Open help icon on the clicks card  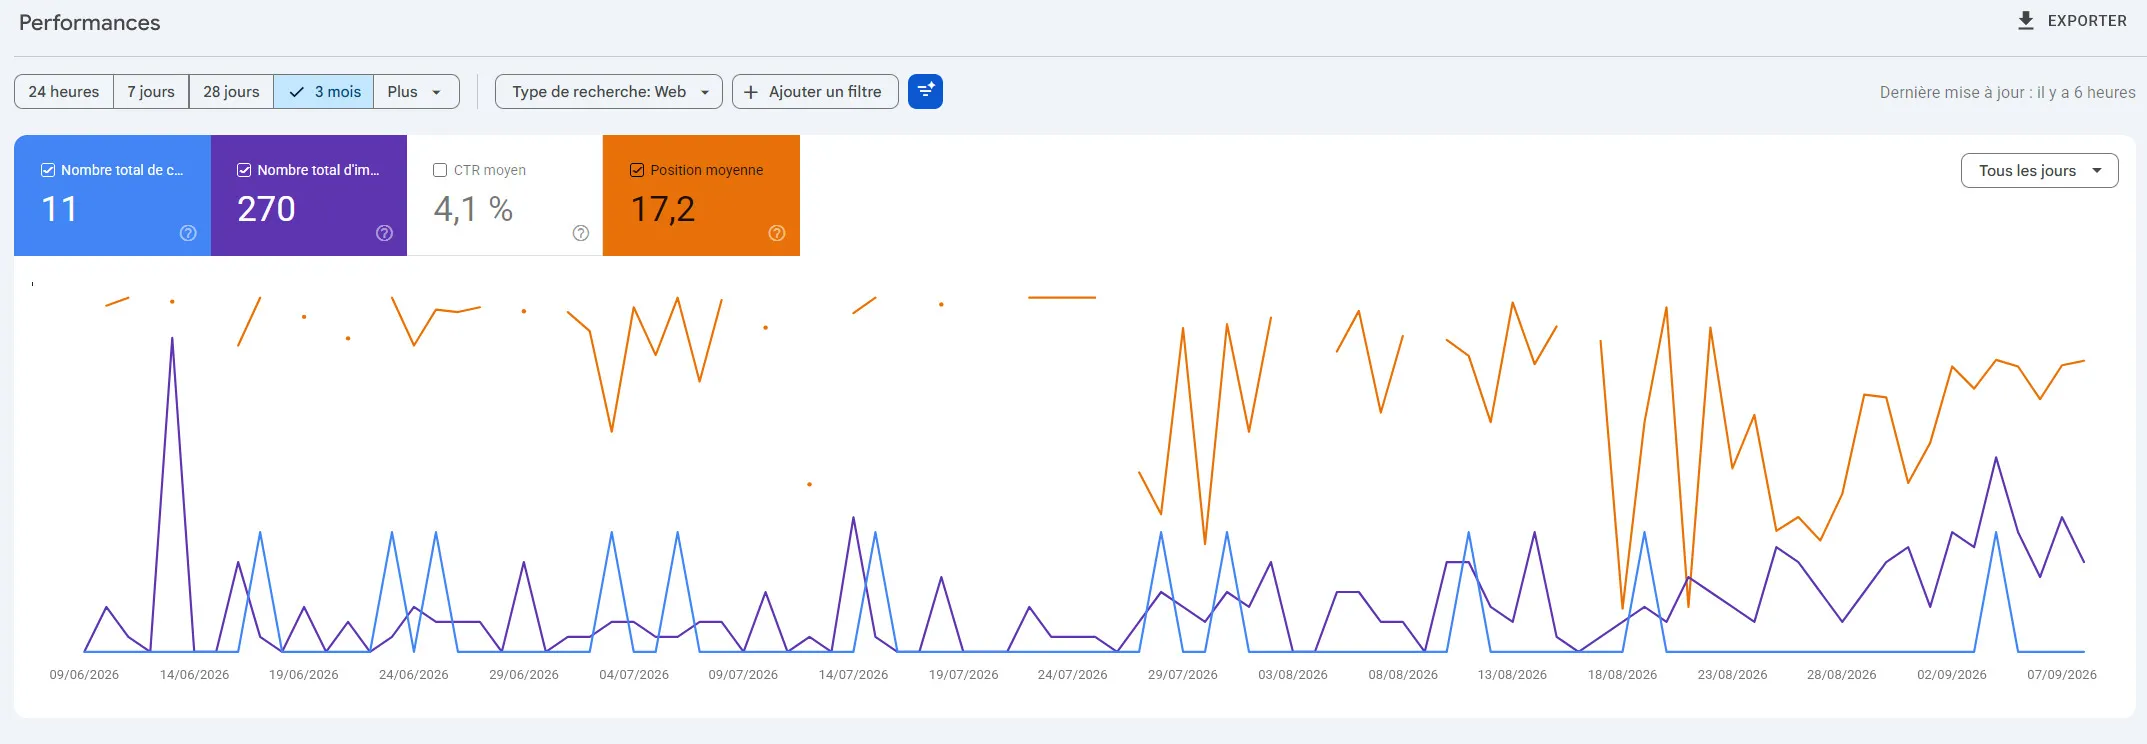coord(188,233)
